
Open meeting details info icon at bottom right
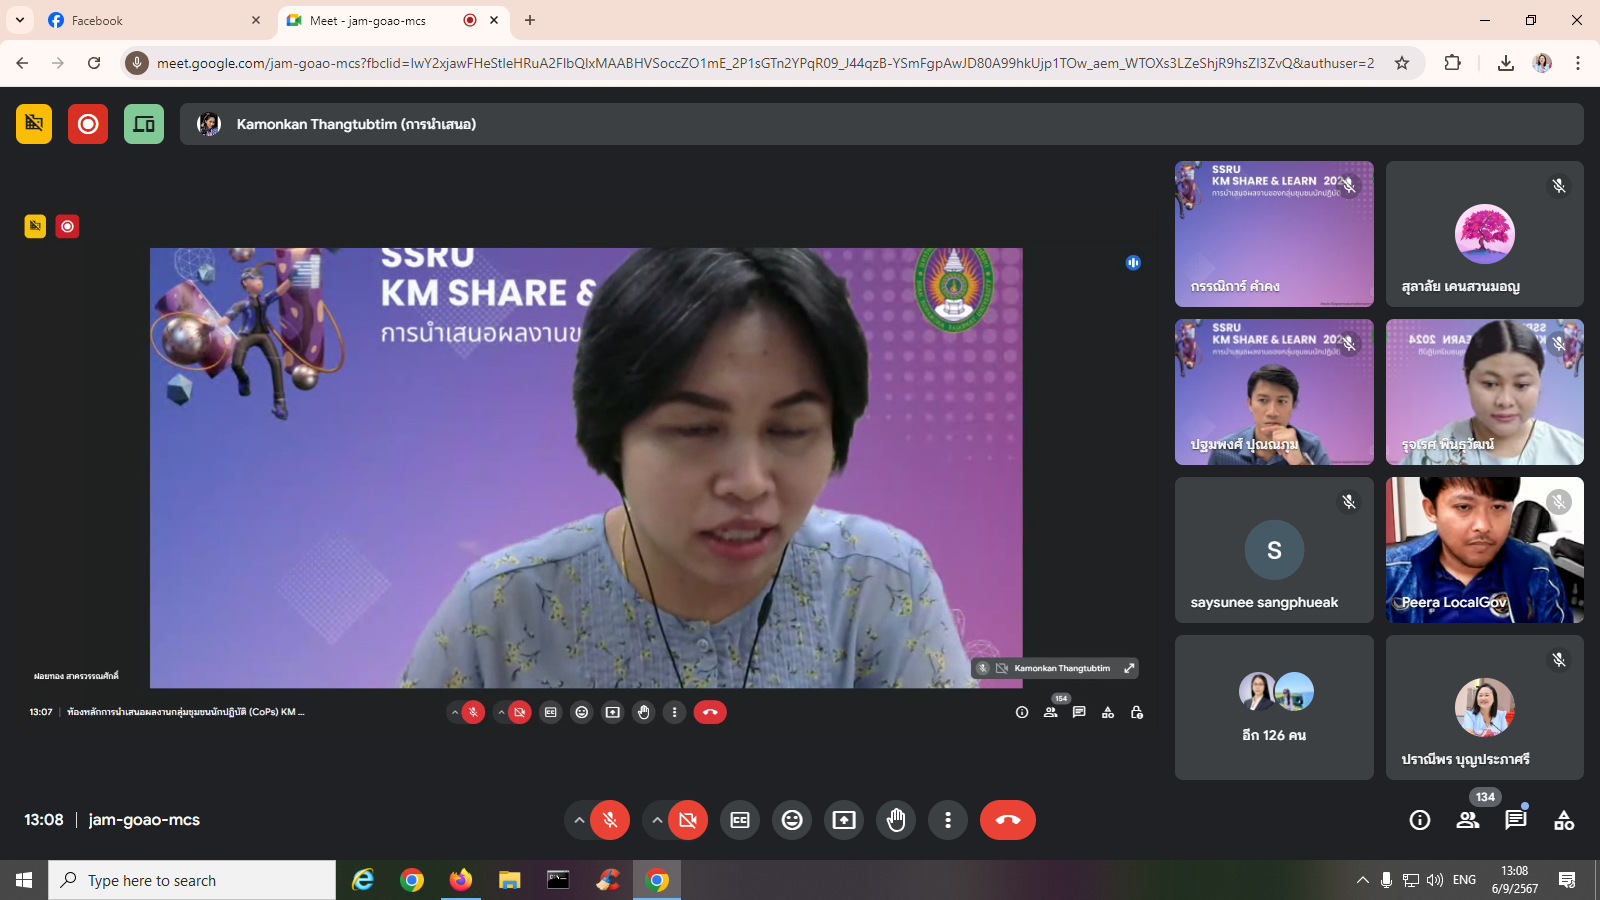pyautogui.click(x=1419, y=820)
